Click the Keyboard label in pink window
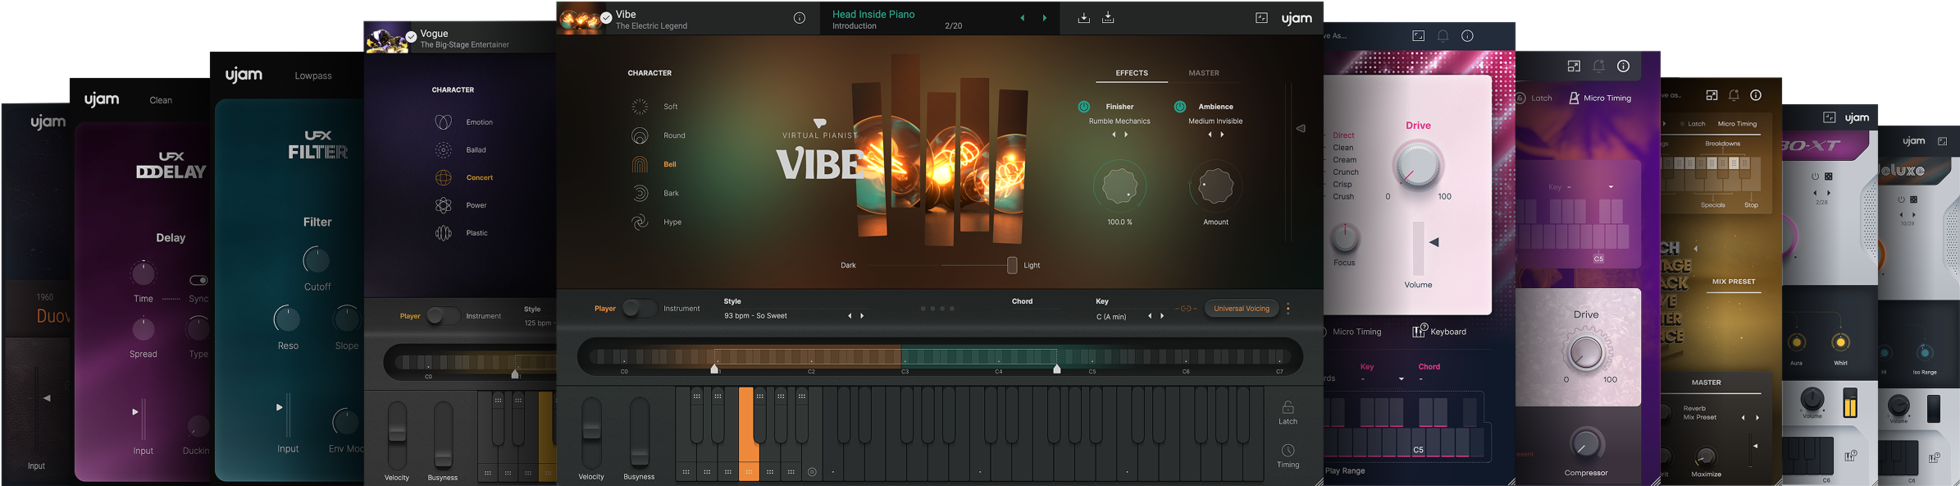Screen dimensions: 1960x486 point(1448,331)
